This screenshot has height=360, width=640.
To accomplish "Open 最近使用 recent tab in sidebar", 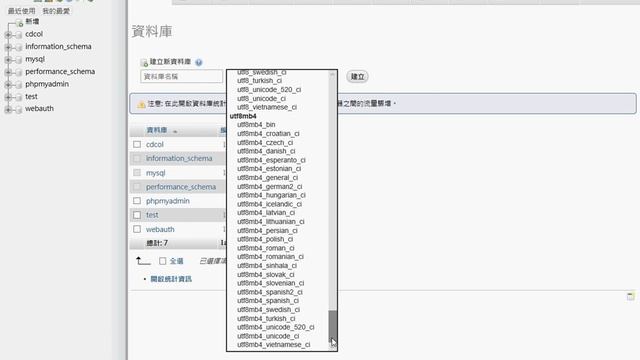I will [22, 11].
